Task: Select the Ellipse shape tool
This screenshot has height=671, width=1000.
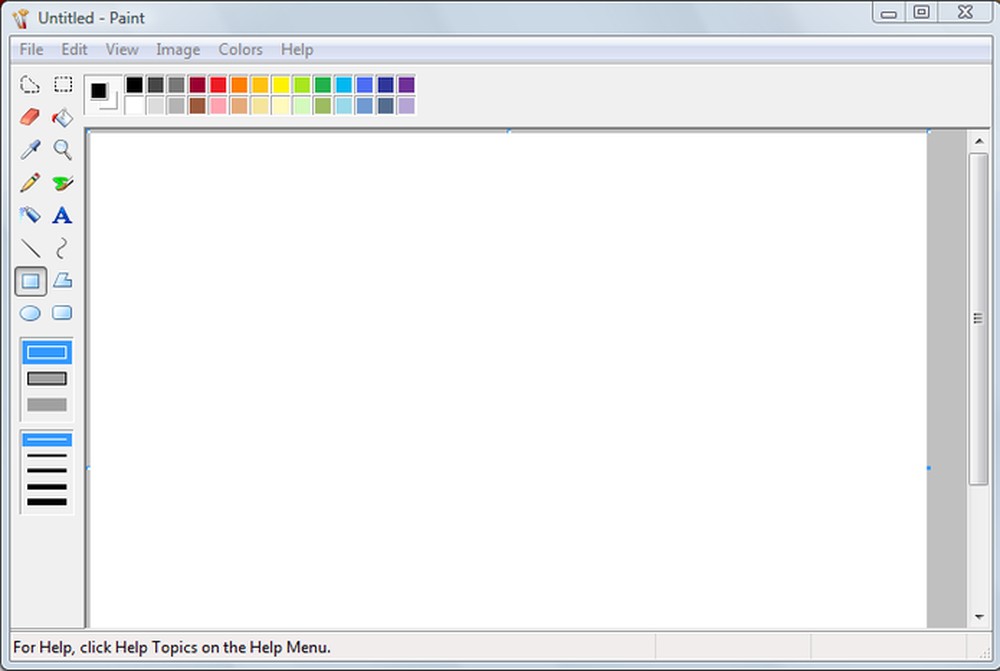Action: click(30, 314)
